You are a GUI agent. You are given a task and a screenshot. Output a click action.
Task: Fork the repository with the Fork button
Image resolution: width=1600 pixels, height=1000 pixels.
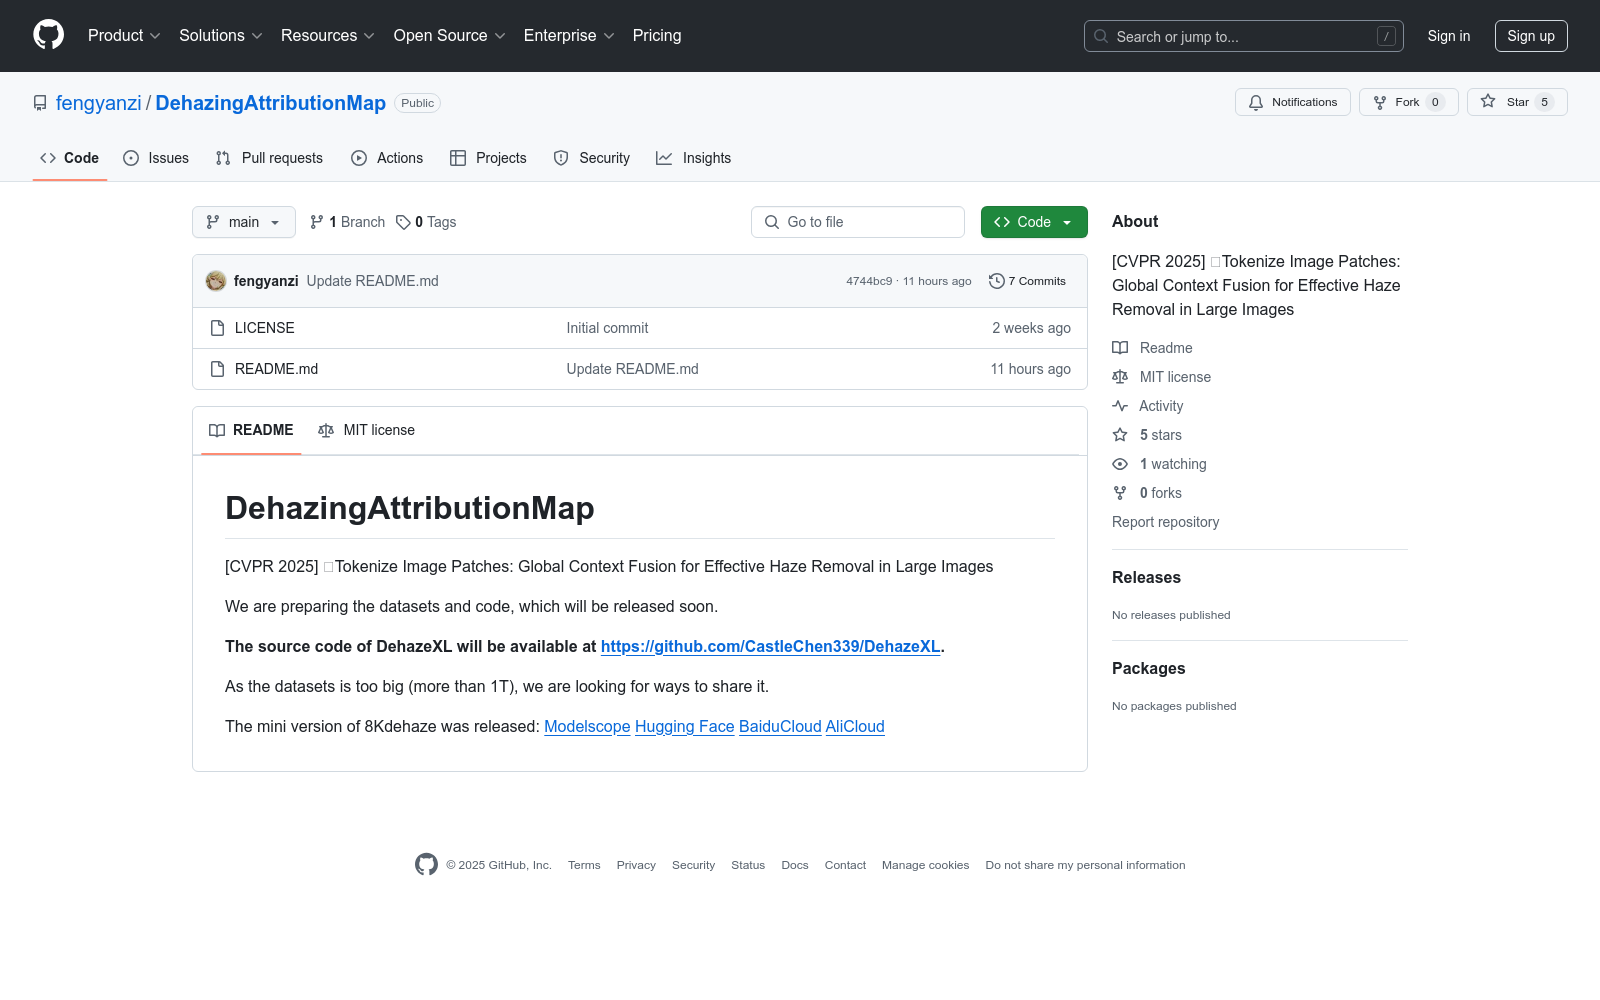pos(1408,102)
